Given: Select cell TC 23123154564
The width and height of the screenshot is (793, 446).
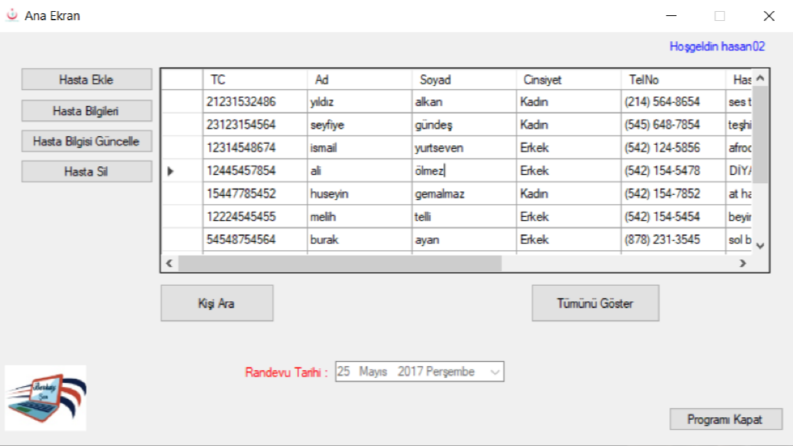Looking at the screenshot, I should 255,124.
